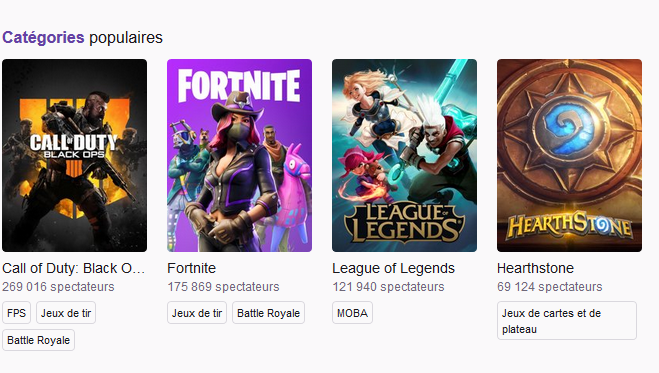Choose Jeux de tir tag under Fortnite
The height and width of the screenshot is (373, 659).
tap(197, 313)
